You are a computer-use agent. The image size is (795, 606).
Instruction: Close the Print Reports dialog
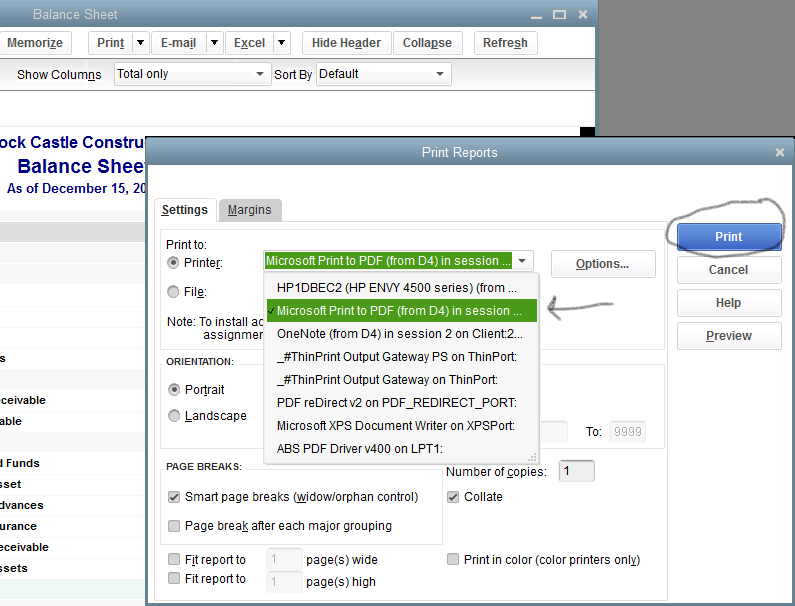pos(780,152)
